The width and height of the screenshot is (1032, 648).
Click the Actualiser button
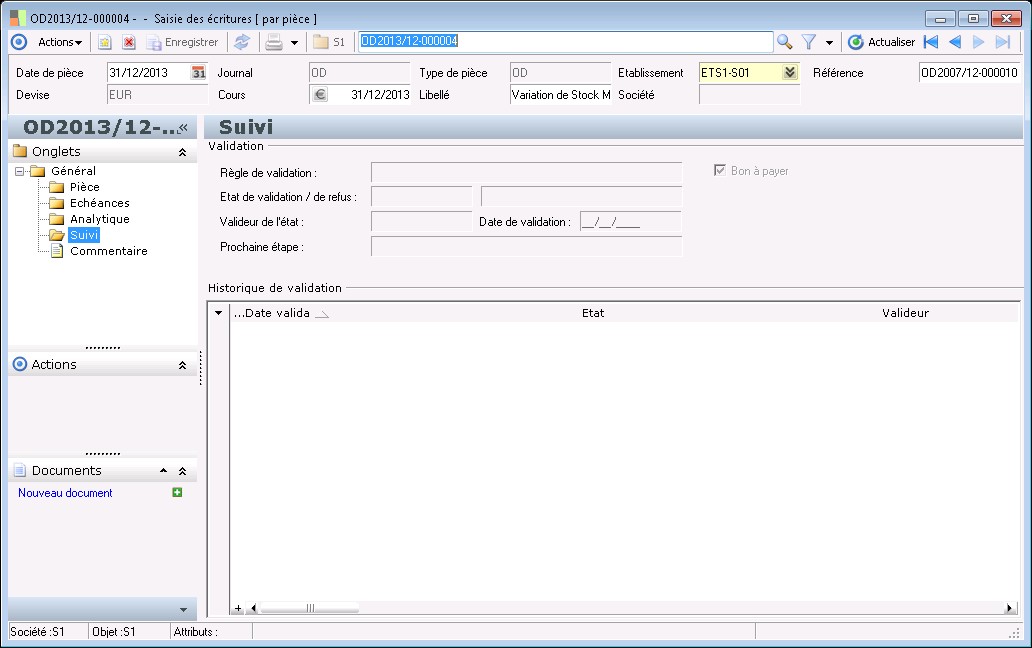pyautogui.click(x=881, y=42)
